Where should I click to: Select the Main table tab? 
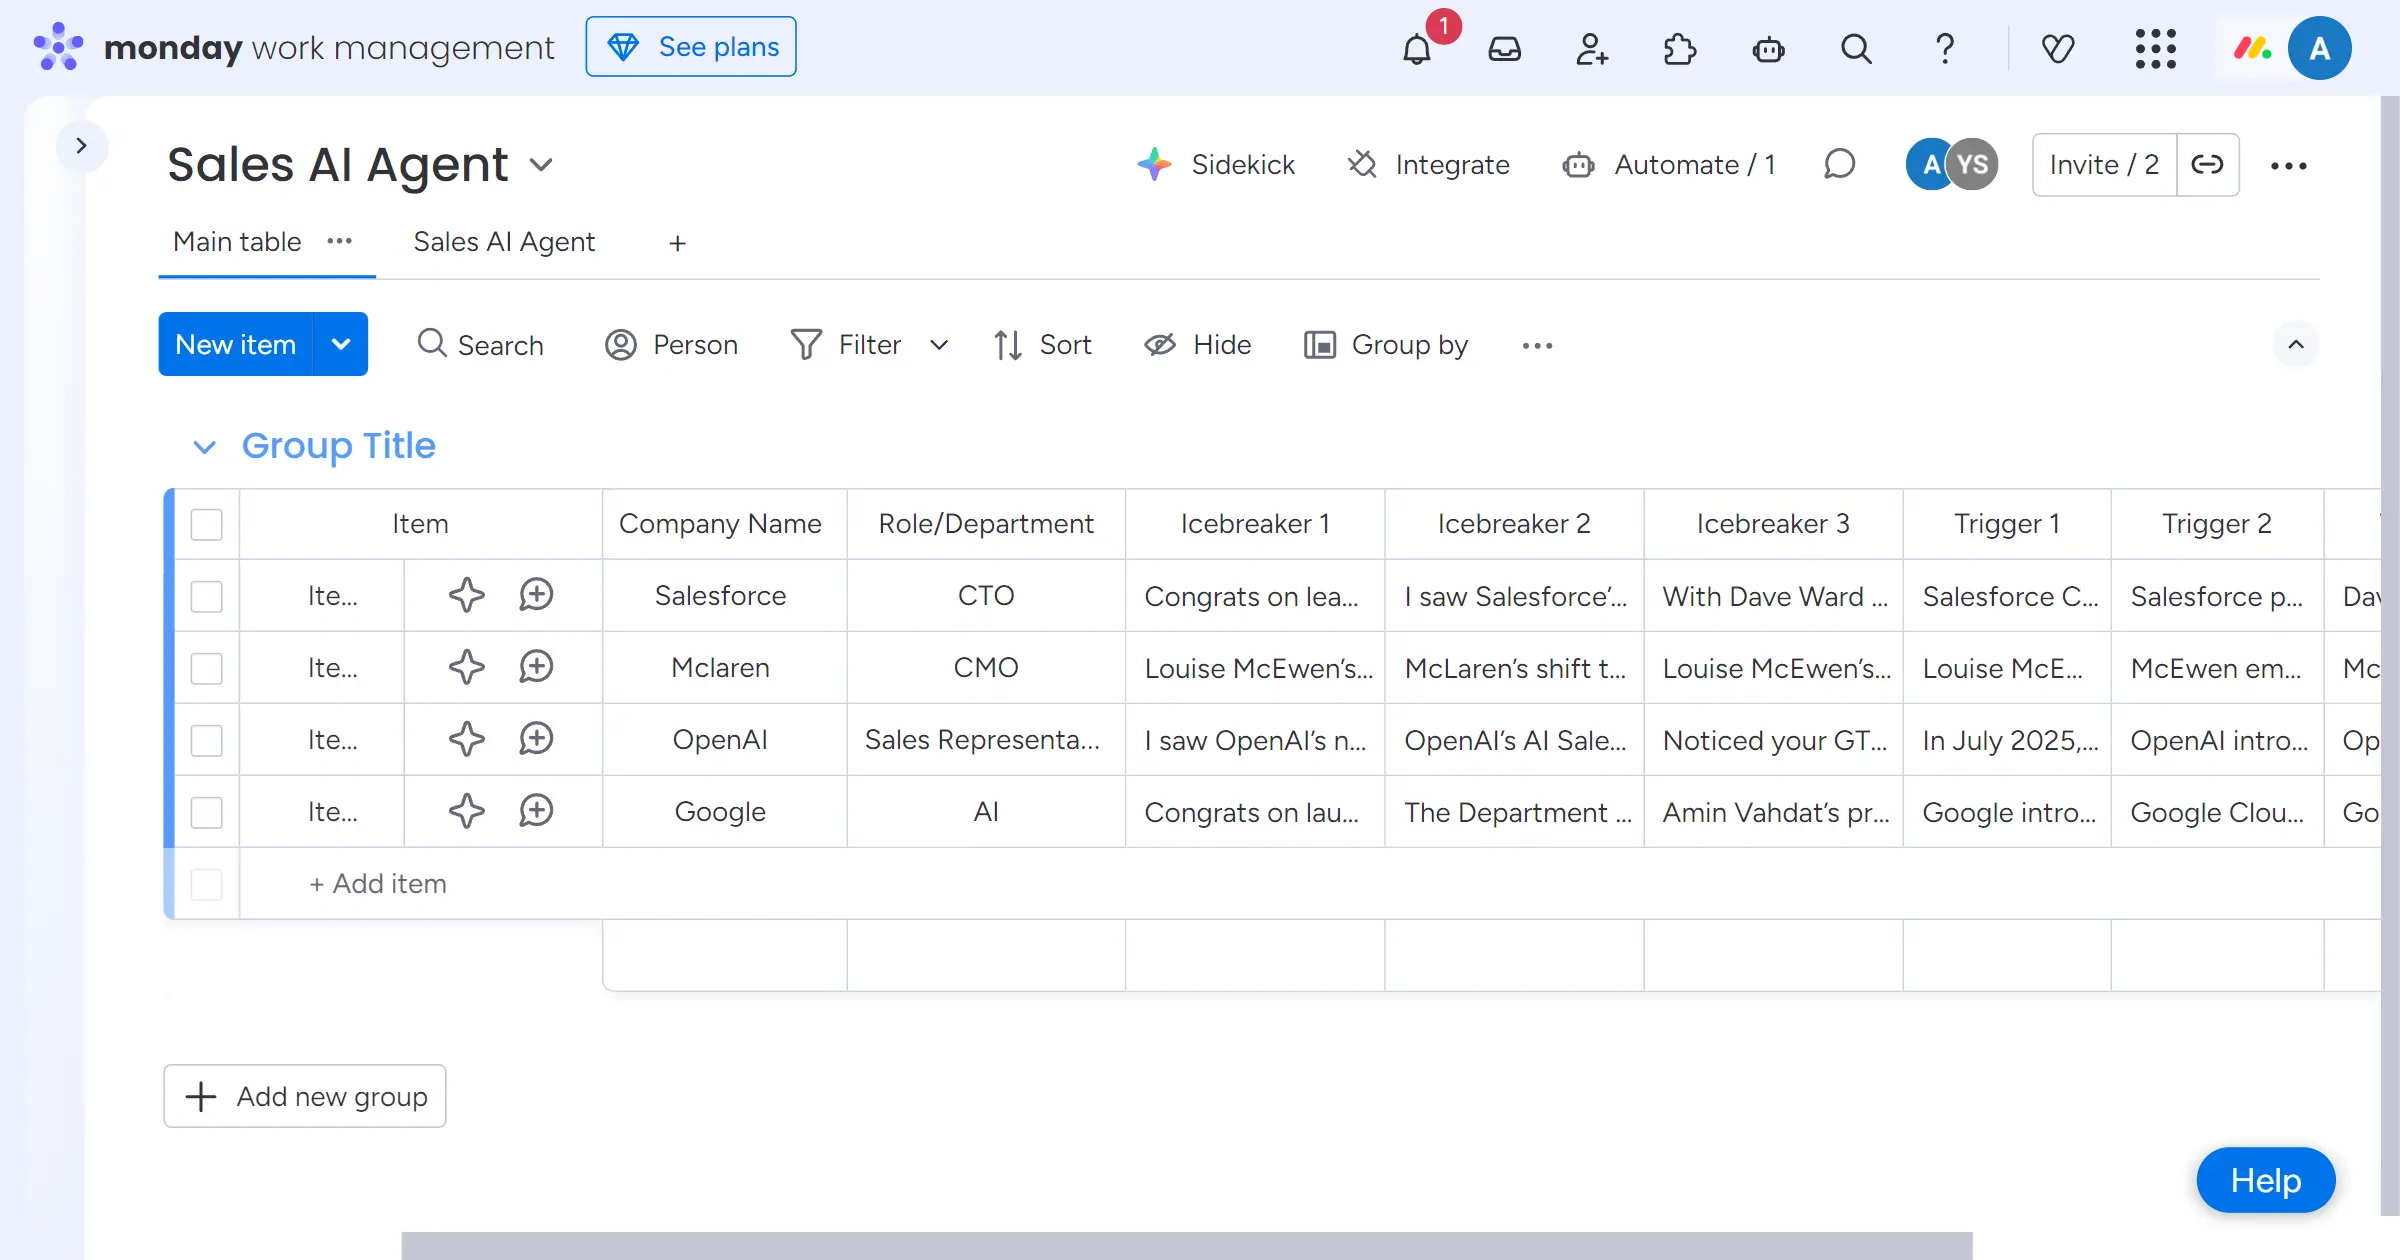click(x=237, y=242)
